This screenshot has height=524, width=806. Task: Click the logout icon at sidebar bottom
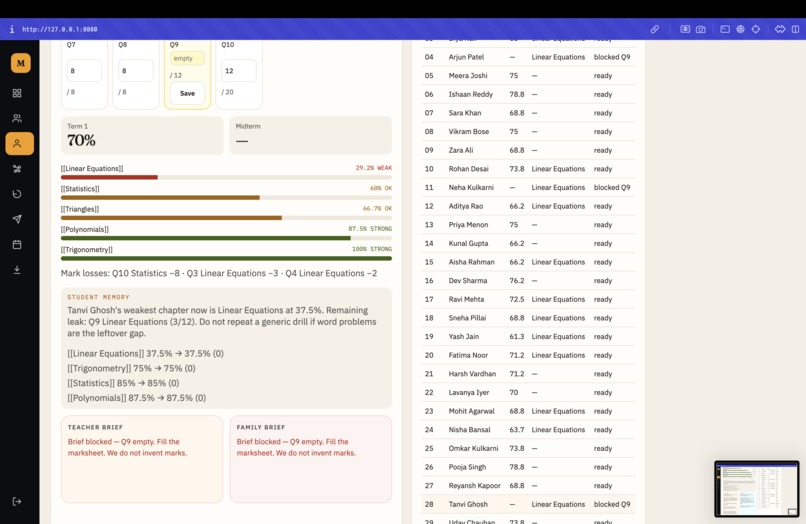17,501
